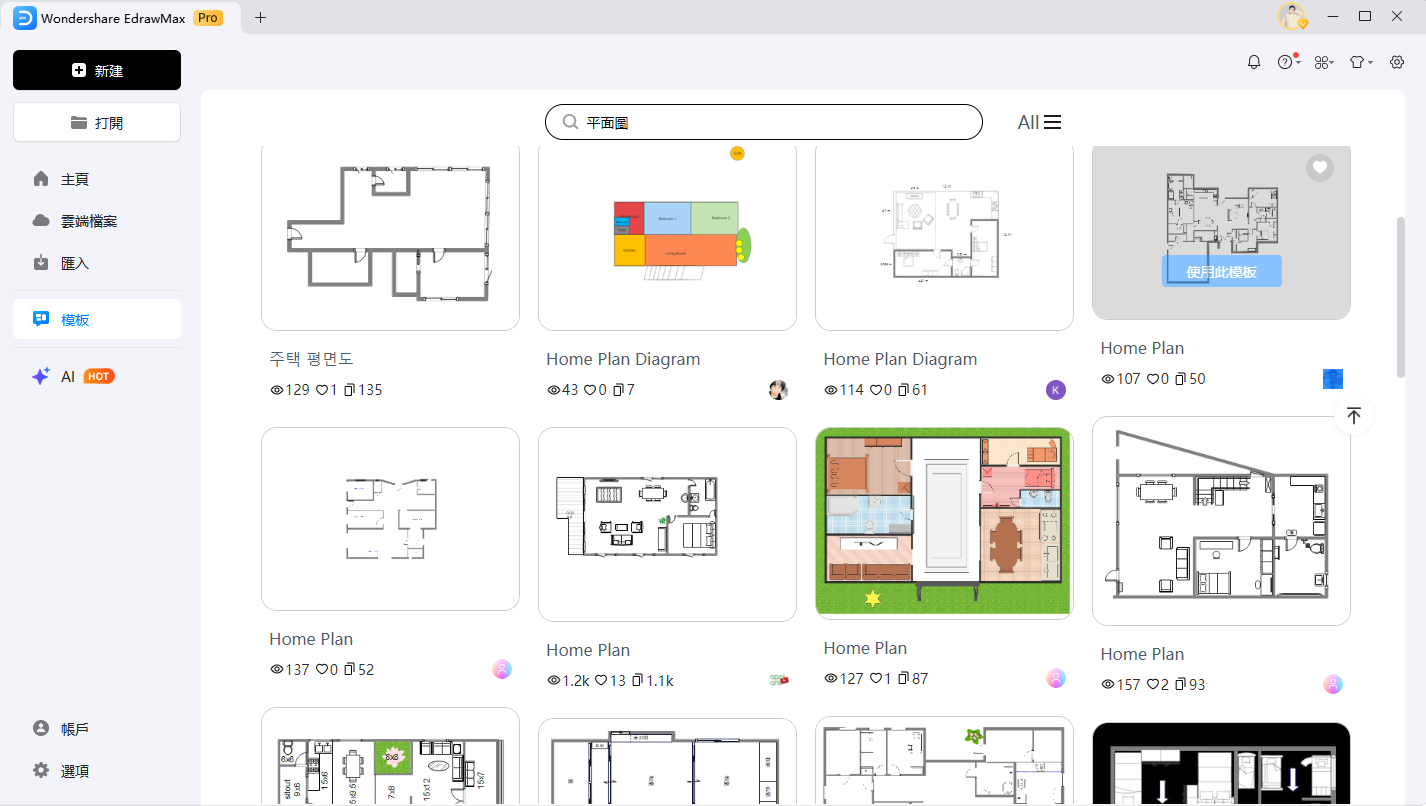Open 雲端檔案 in the sidebar
Viewport: 1426px width, 806px height.
click(89, 221)
